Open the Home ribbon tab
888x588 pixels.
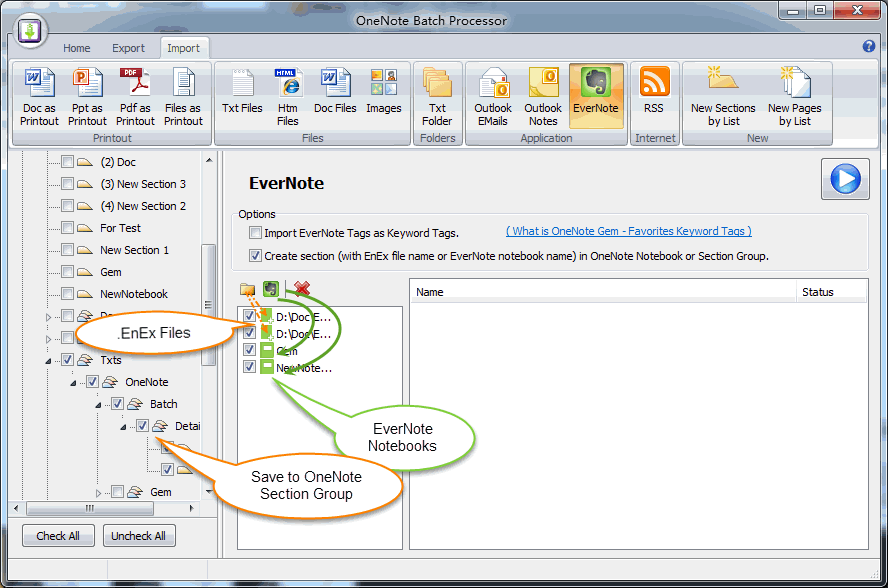[77, 48]
